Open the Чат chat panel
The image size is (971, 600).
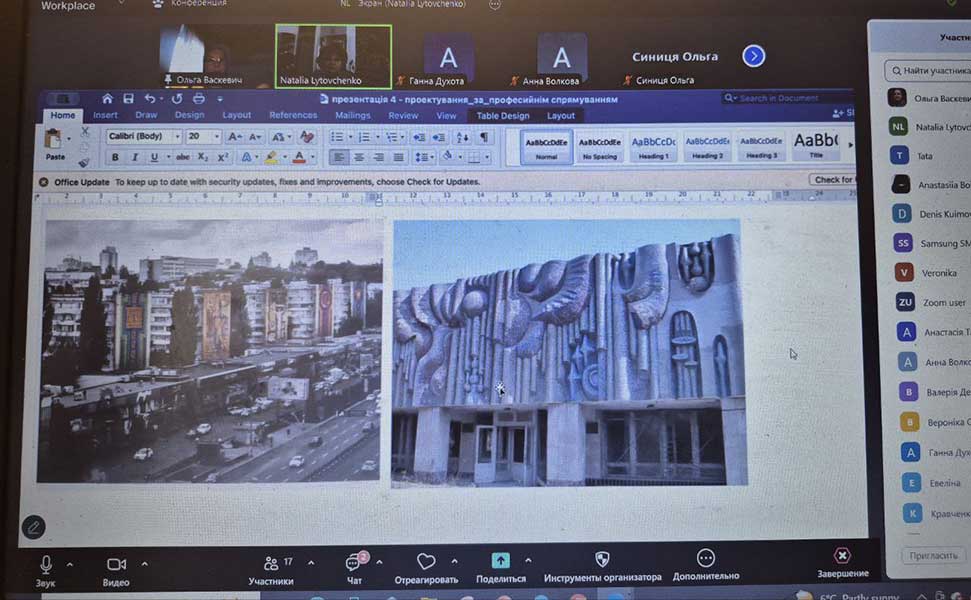click(354, 566)
